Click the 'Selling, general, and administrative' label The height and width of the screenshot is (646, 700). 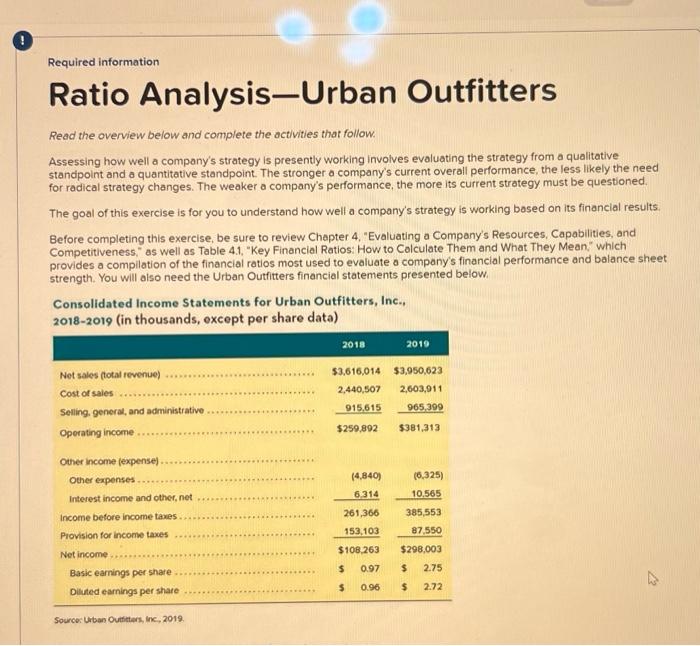pos(132,411)
